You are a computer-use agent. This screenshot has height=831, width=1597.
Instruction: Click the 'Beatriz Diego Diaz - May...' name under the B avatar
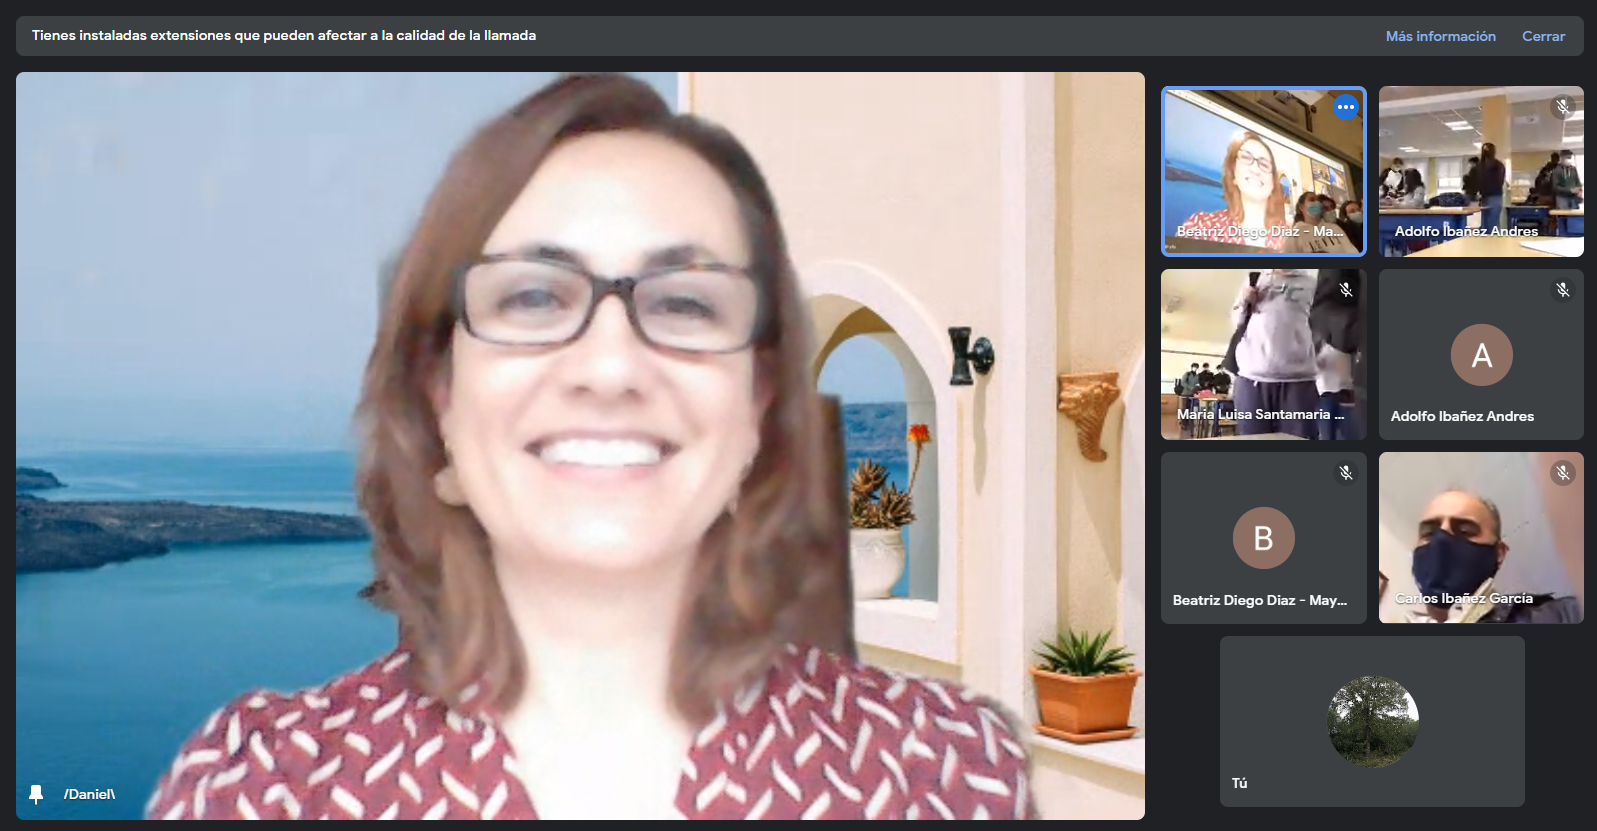(1260, 600)
